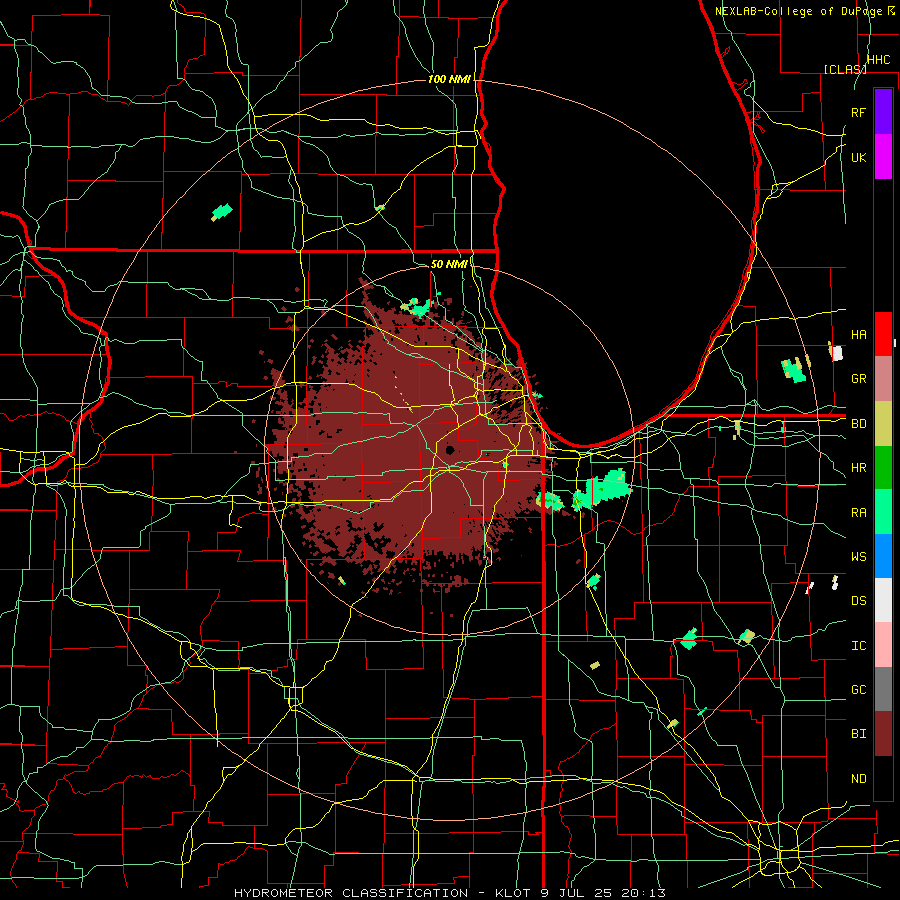Click the RA legend label
Image resolution: width=900 pixels, height=900 pixels.
[x=859, y=513]
